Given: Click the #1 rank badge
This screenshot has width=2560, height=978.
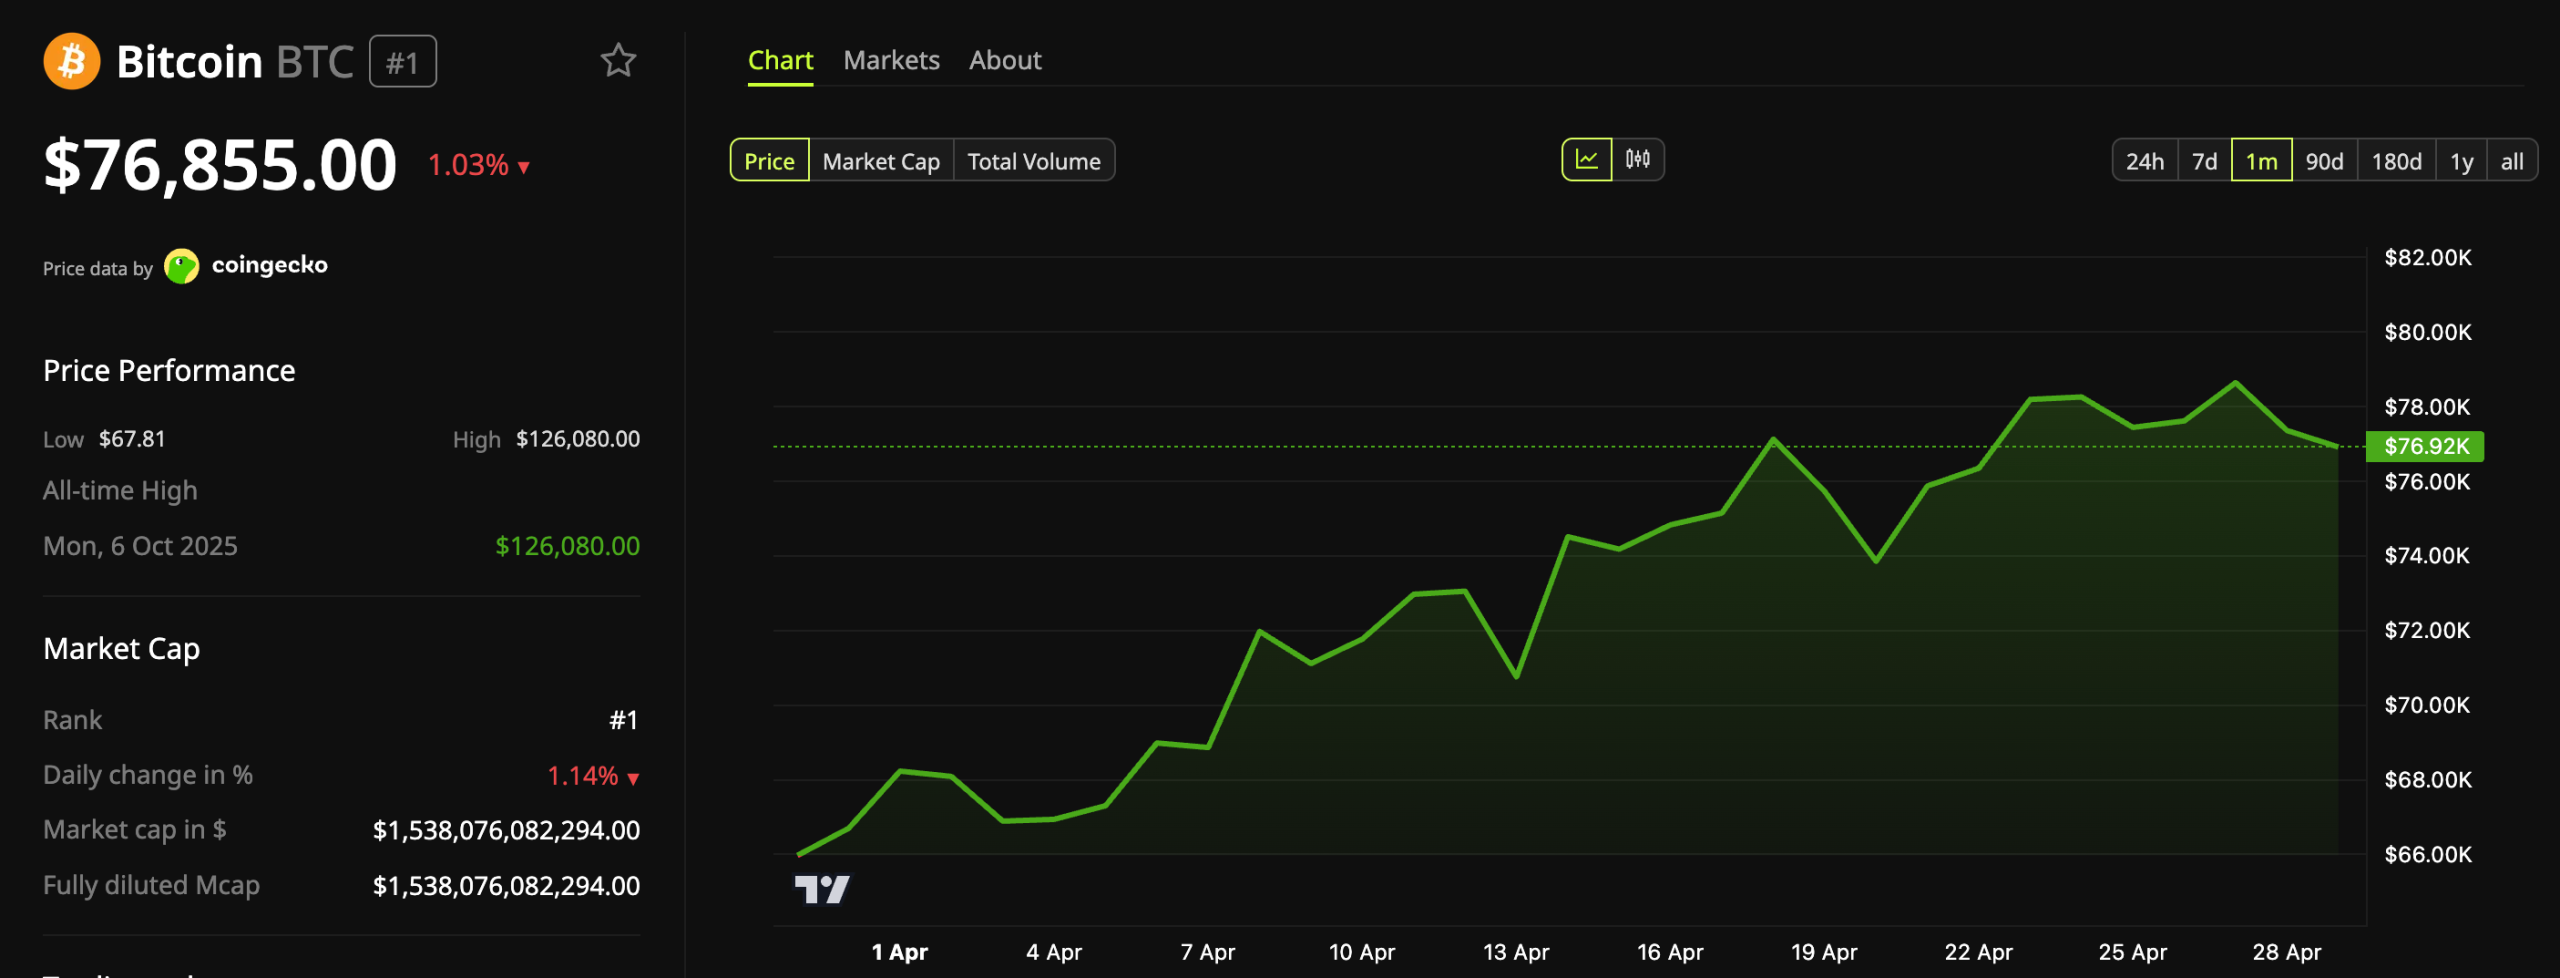Looking at the screenshot, I should click(402, 60).
